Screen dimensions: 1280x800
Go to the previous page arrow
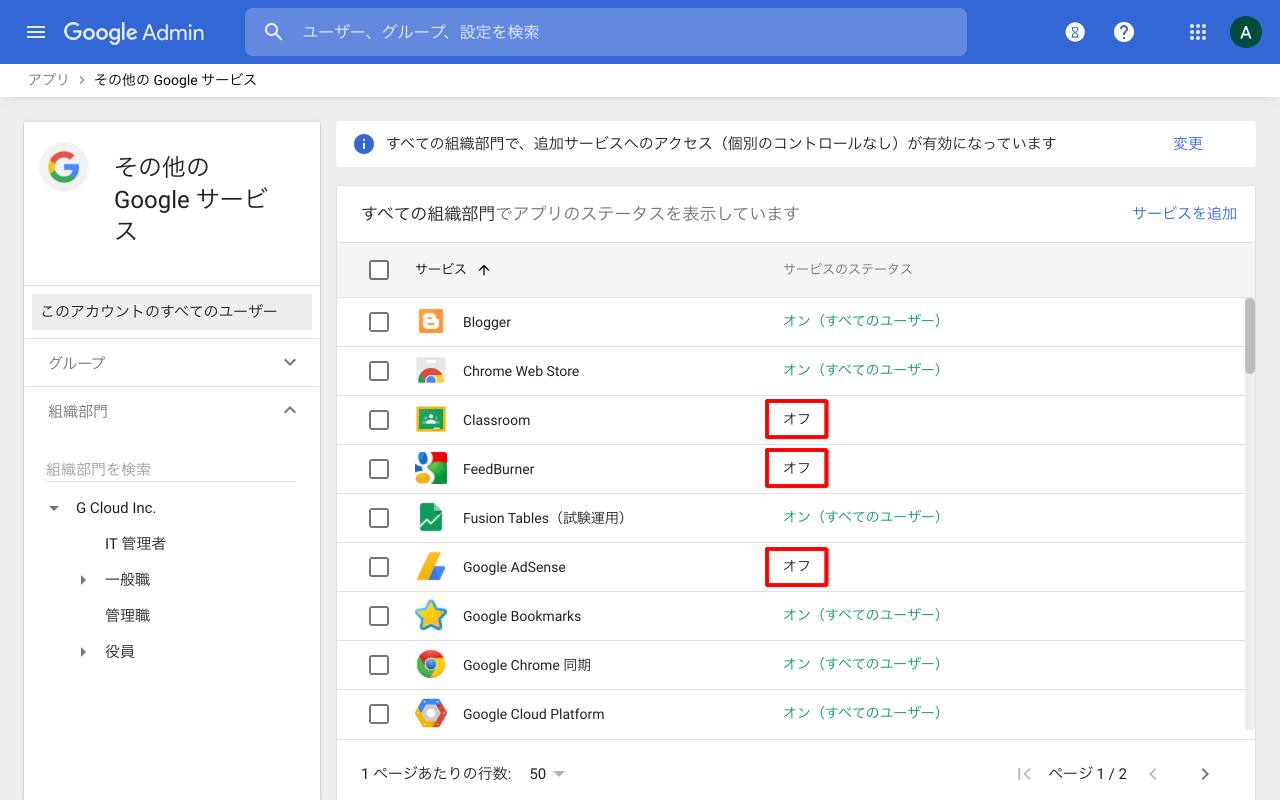1153,774
